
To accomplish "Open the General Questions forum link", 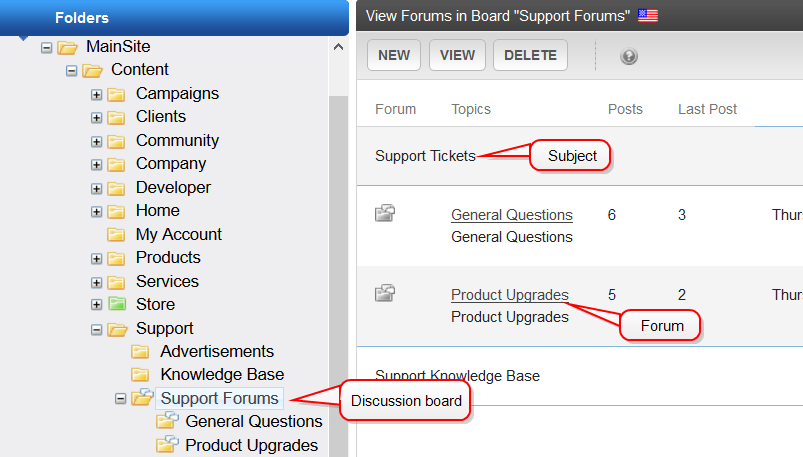I will tap(512, 215).
